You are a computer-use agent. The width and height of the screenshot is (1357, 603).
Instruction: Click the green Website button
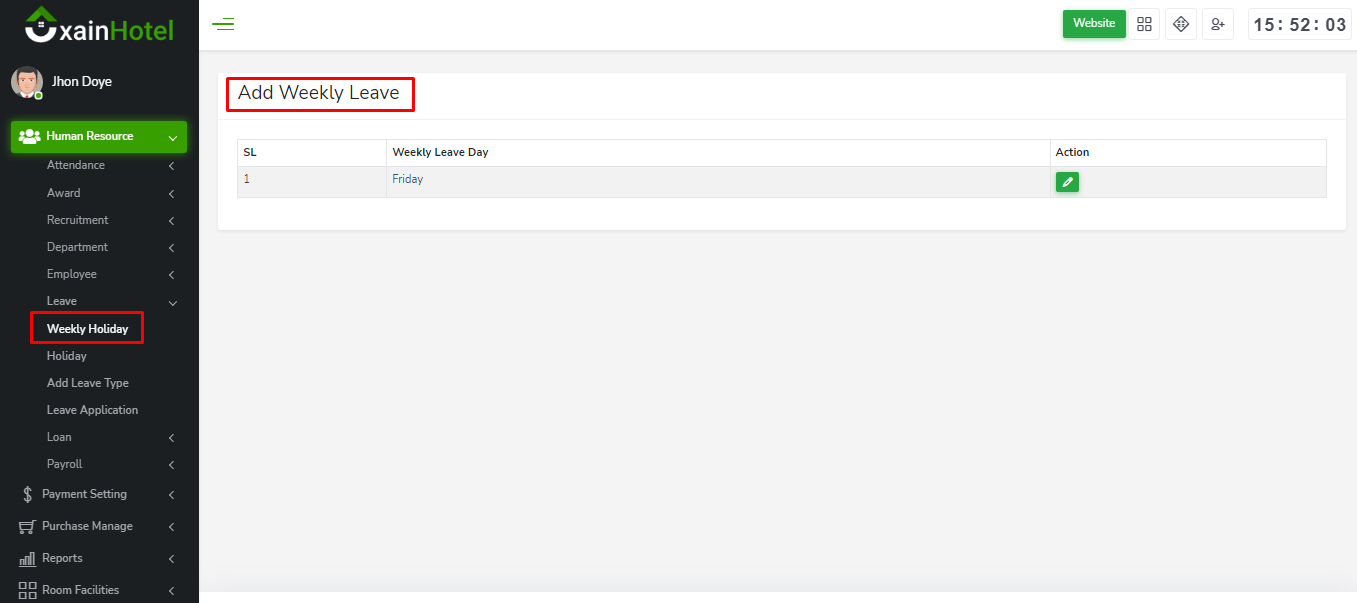pyautogui.click(x=1094, y=24)
